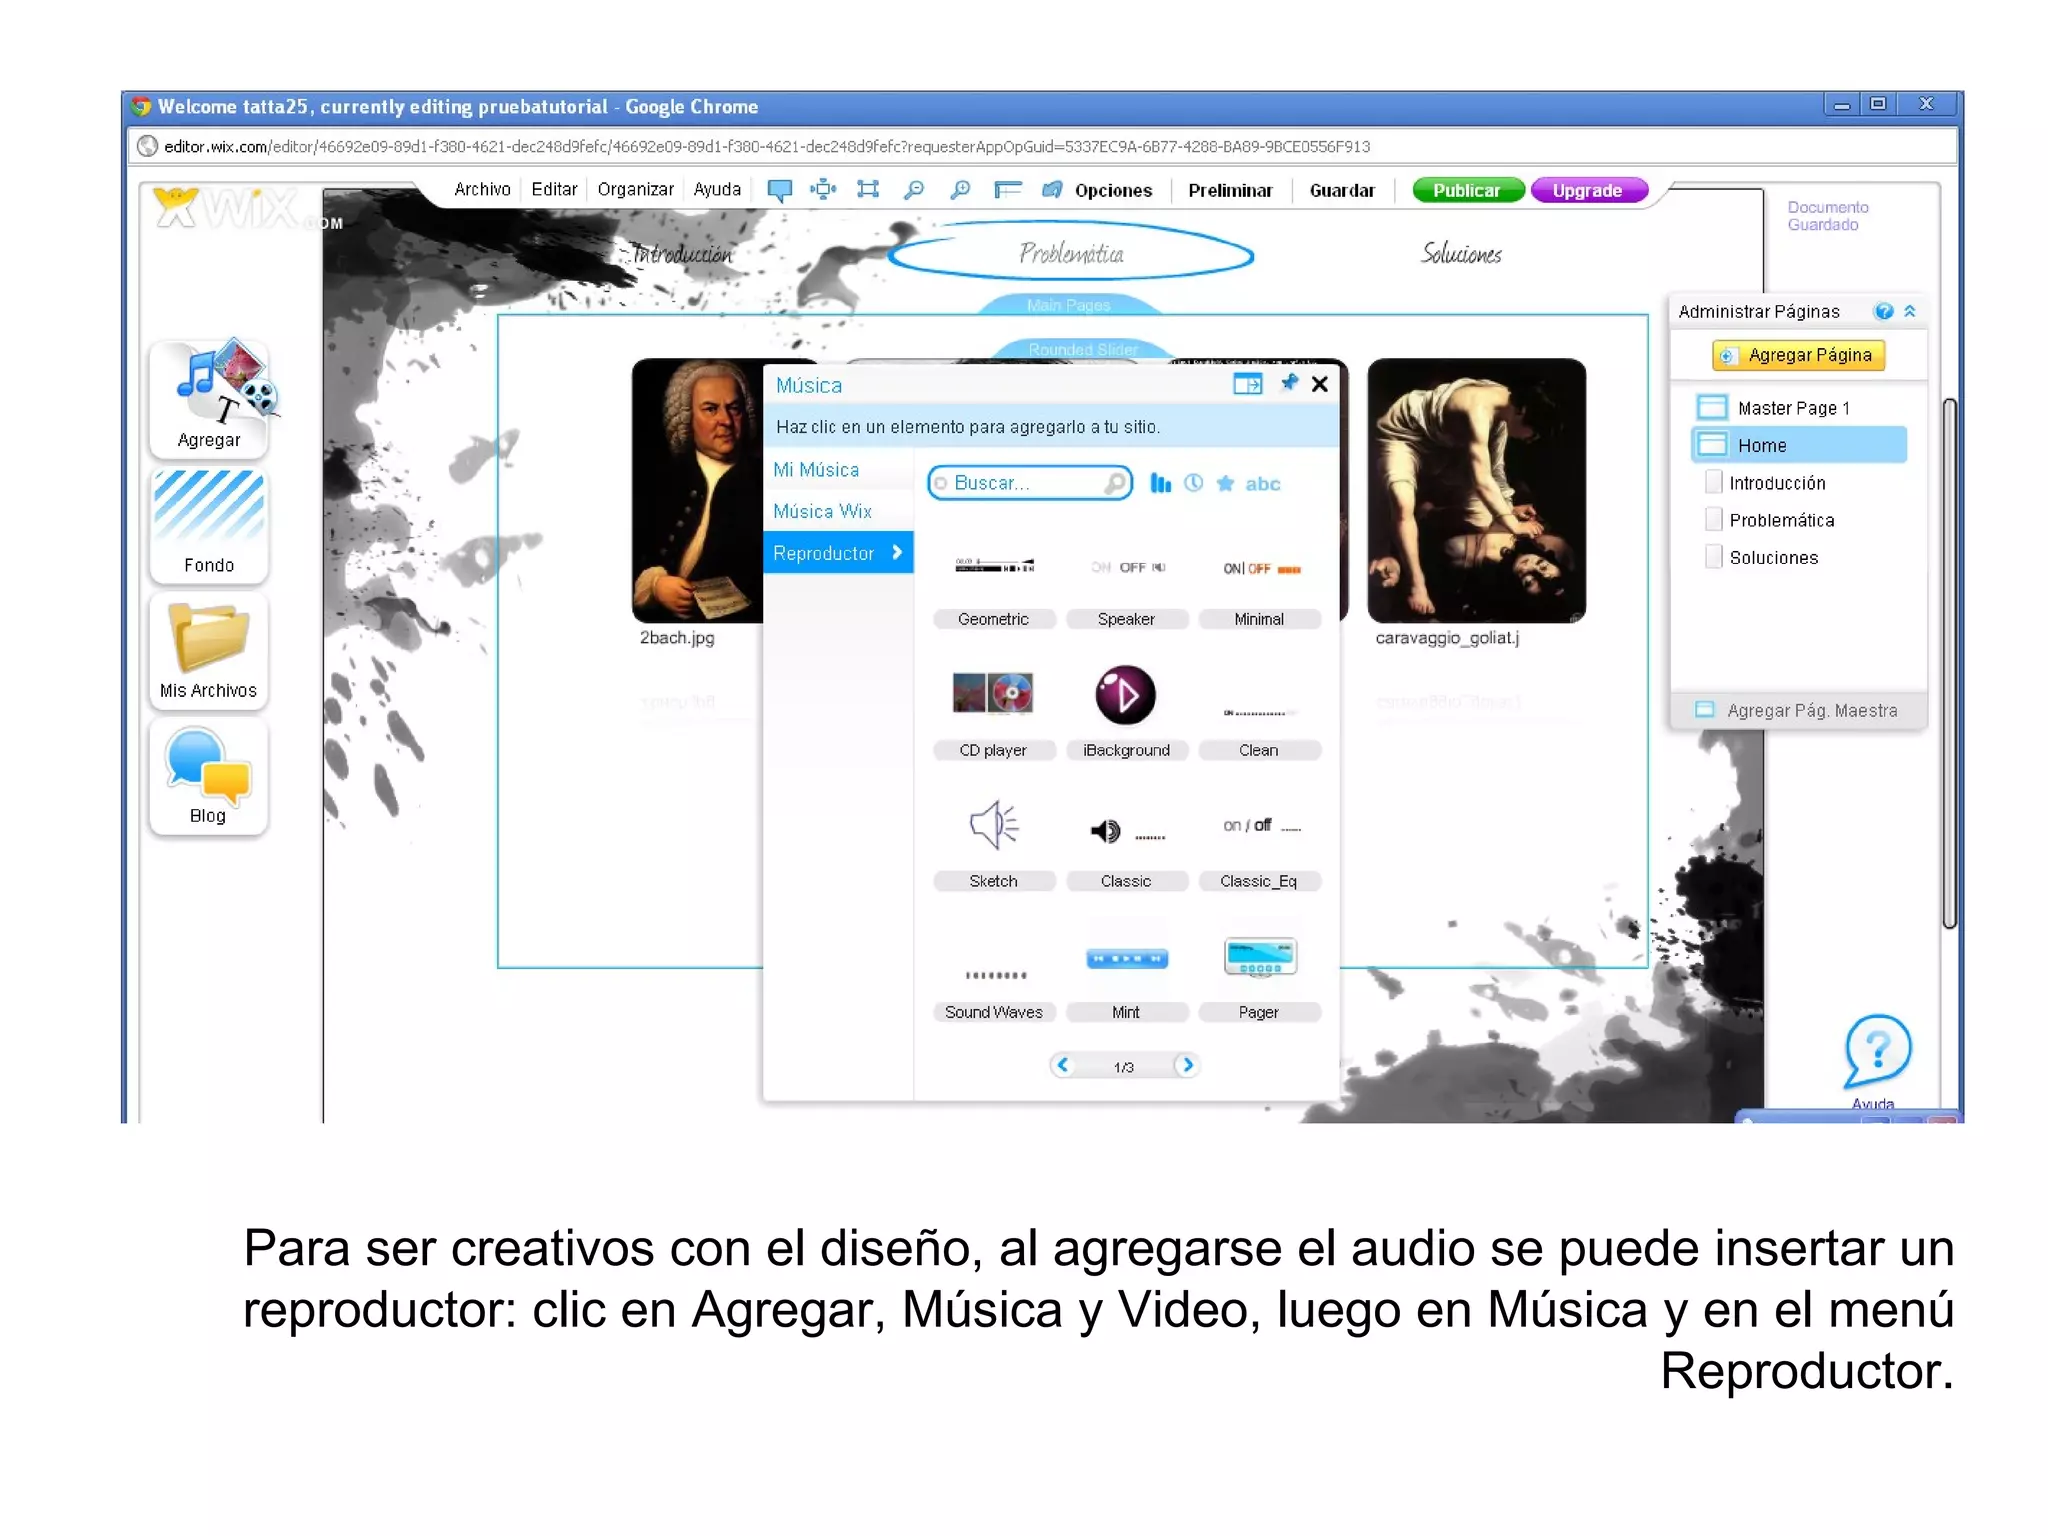
Task: Add the CD player
Action: pyautogui.click(x=994, y=713)
